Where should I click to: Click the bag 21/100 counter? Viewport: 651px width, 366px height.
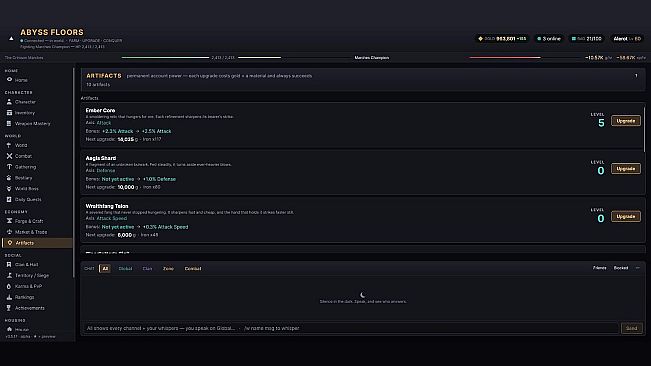point(594,39)
